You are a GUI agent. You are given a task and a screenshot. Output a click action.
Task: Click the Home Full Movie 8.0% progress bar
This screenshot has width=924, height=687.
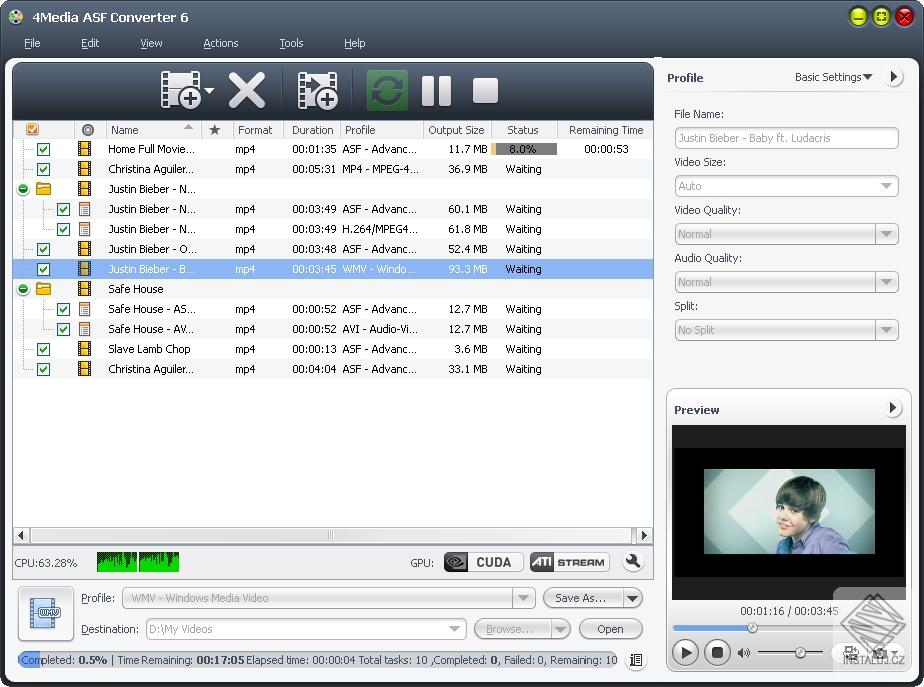[x=523, y=149]
